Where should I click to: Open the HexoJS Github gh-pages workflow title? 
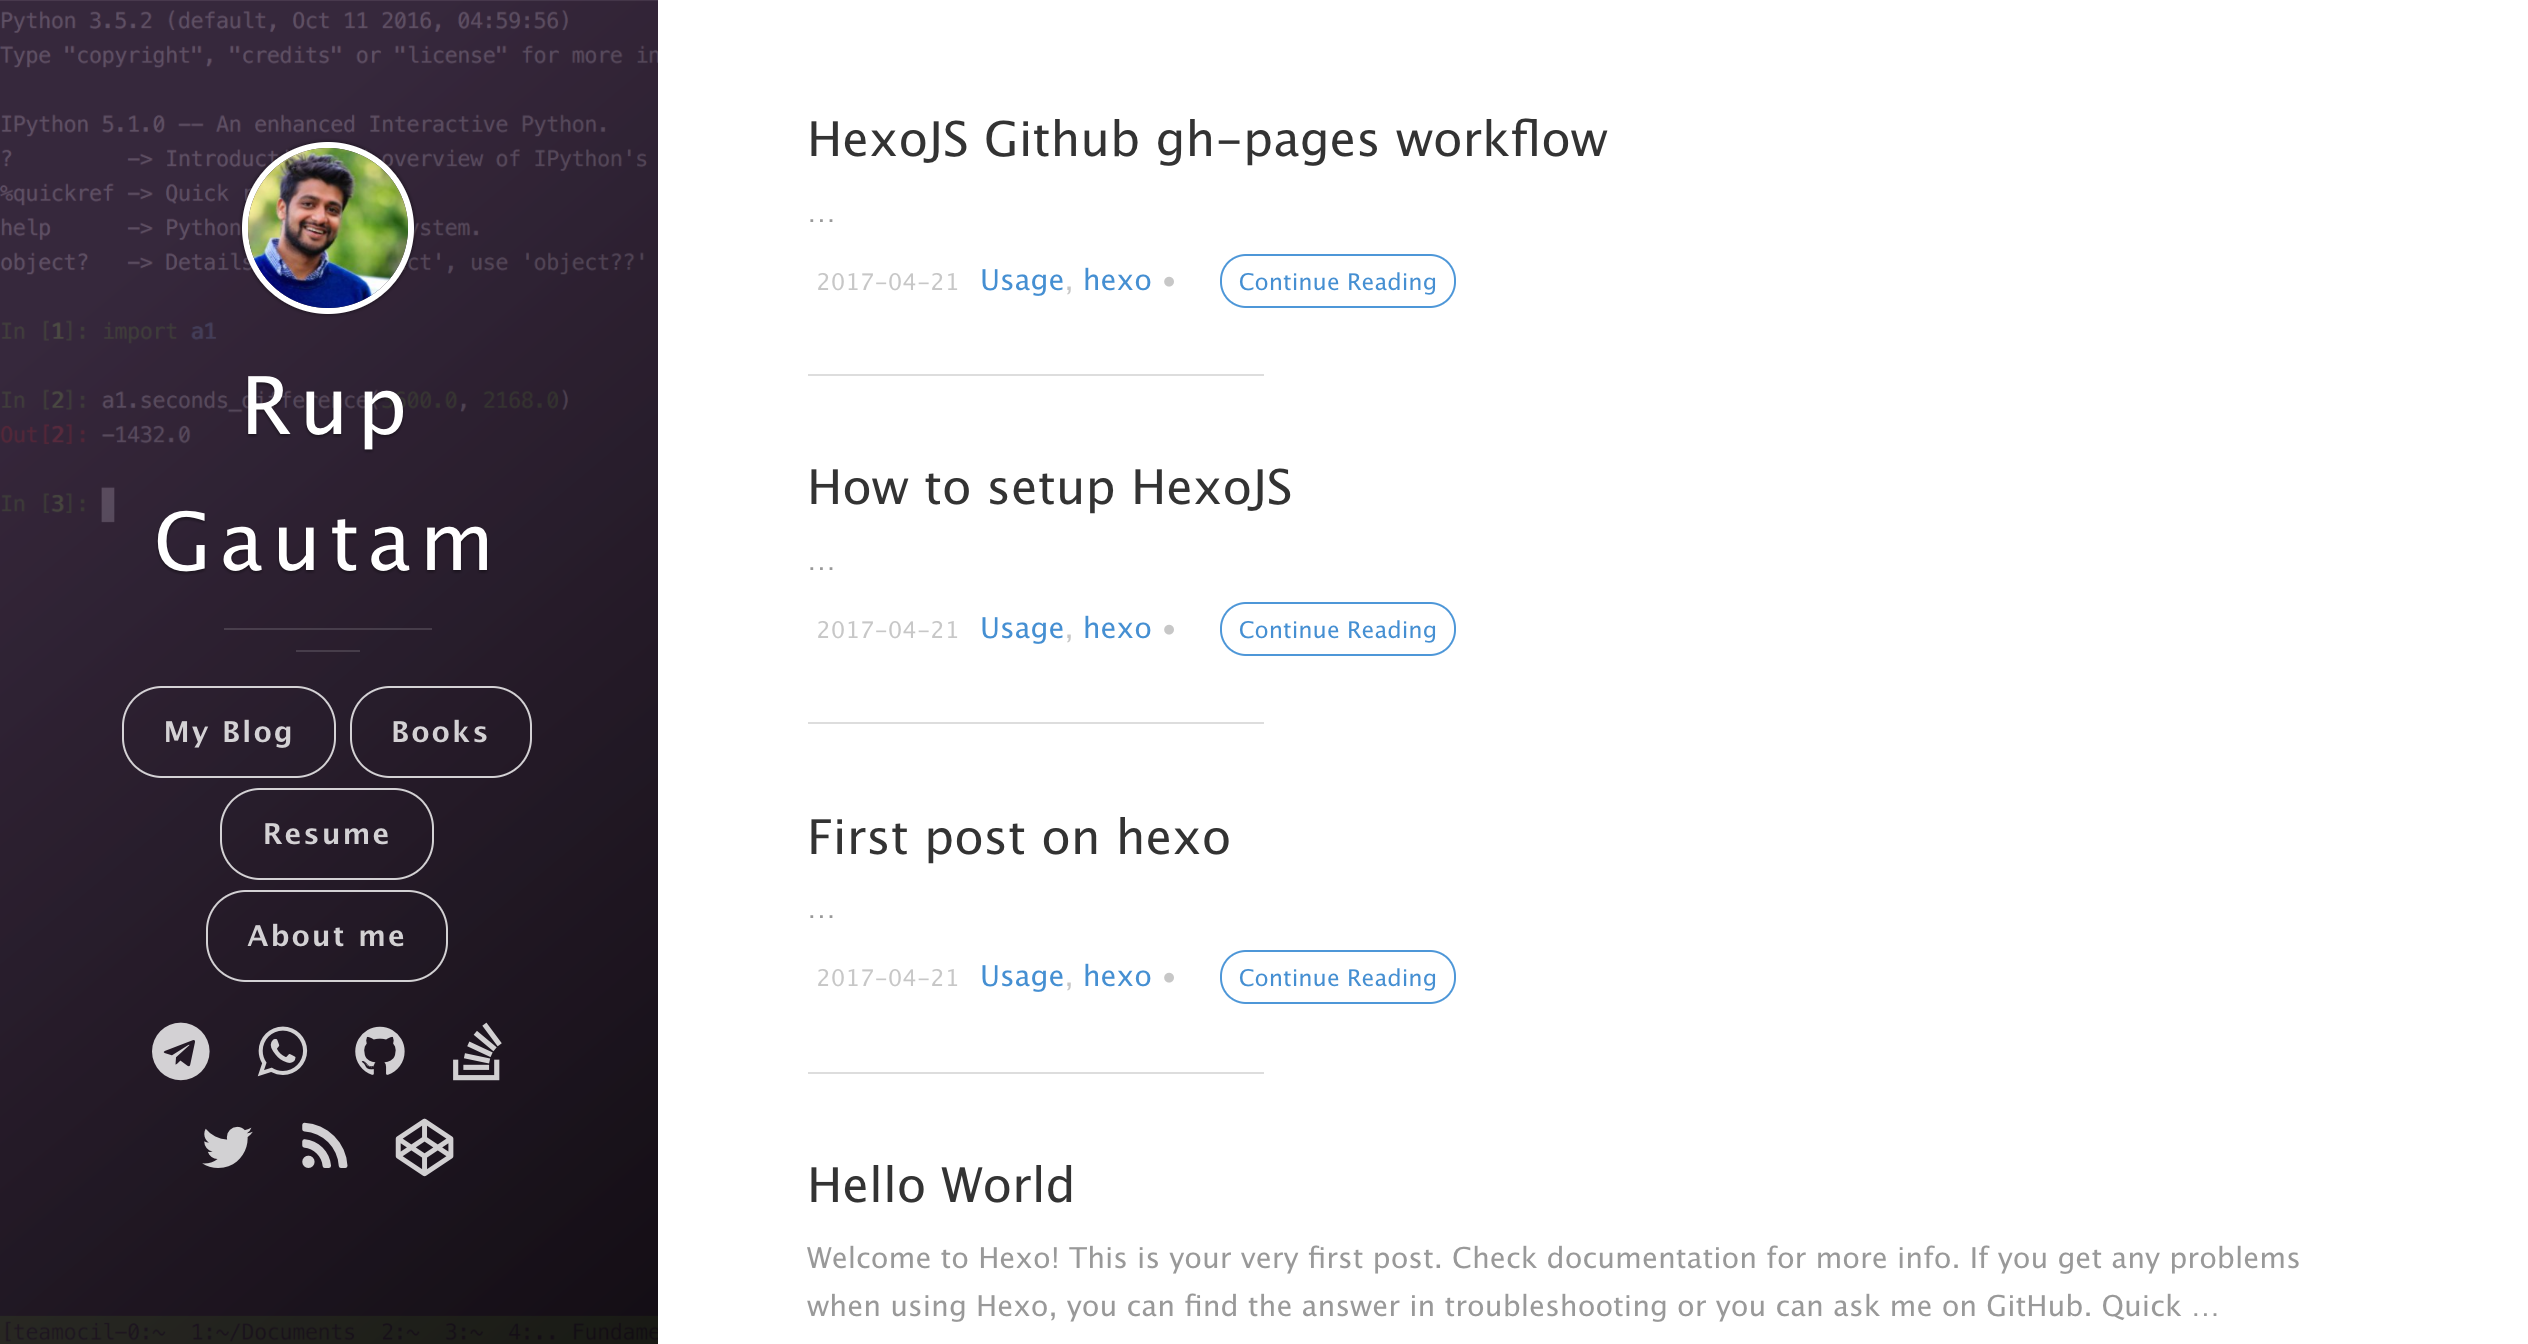[1208, 139]
